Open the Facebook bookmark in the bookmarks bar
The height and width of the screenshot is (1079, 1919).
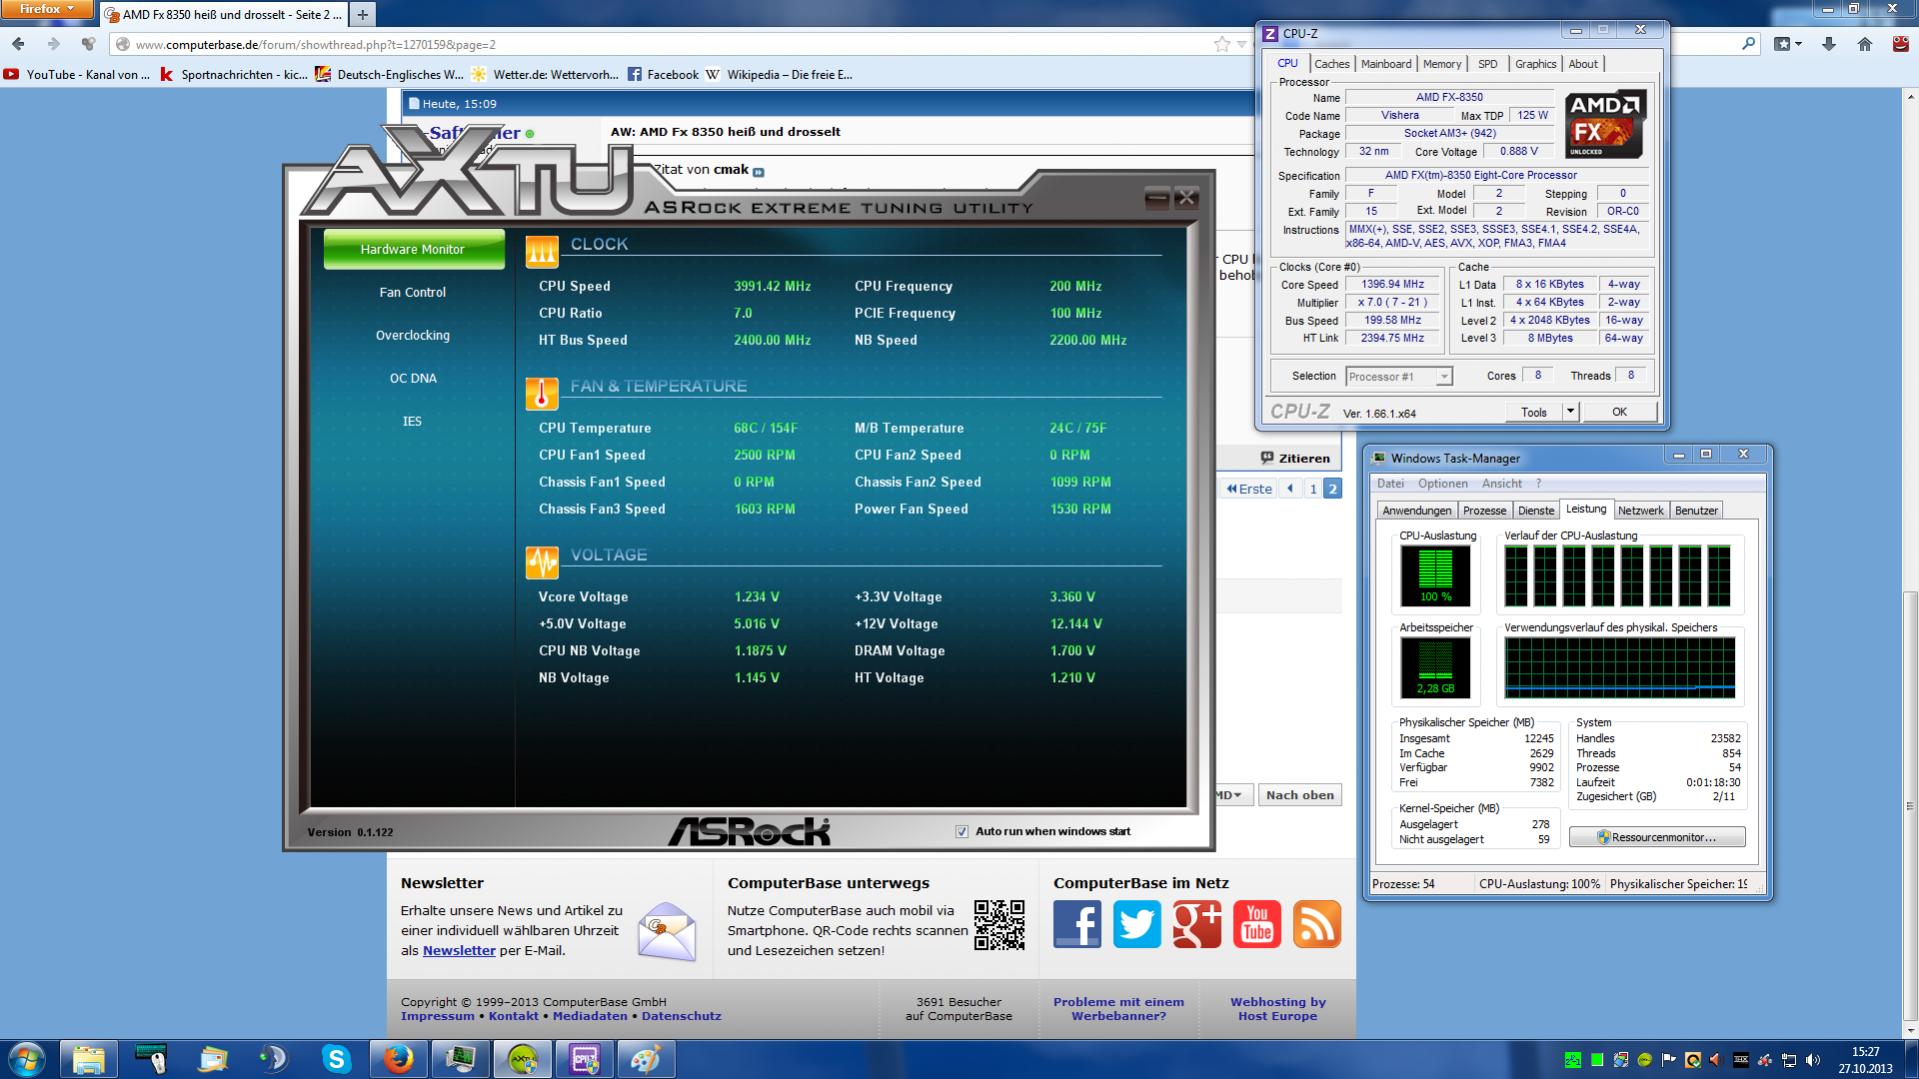(x=663, y=74)
